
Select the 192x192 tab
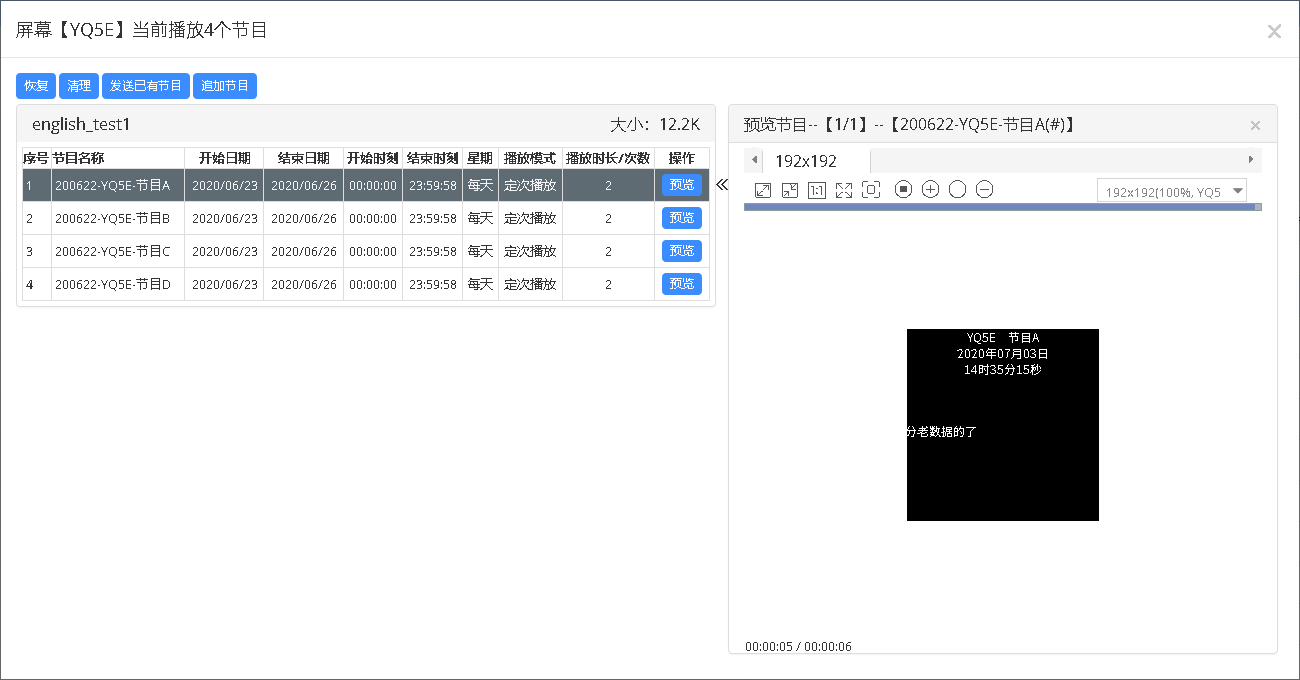816,161
